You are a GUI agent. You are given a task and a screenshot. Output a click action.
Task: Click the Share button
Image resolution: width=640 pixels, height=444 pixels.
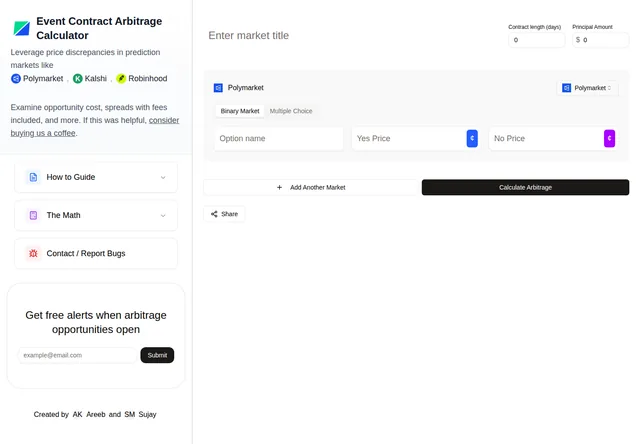[224, 214]
